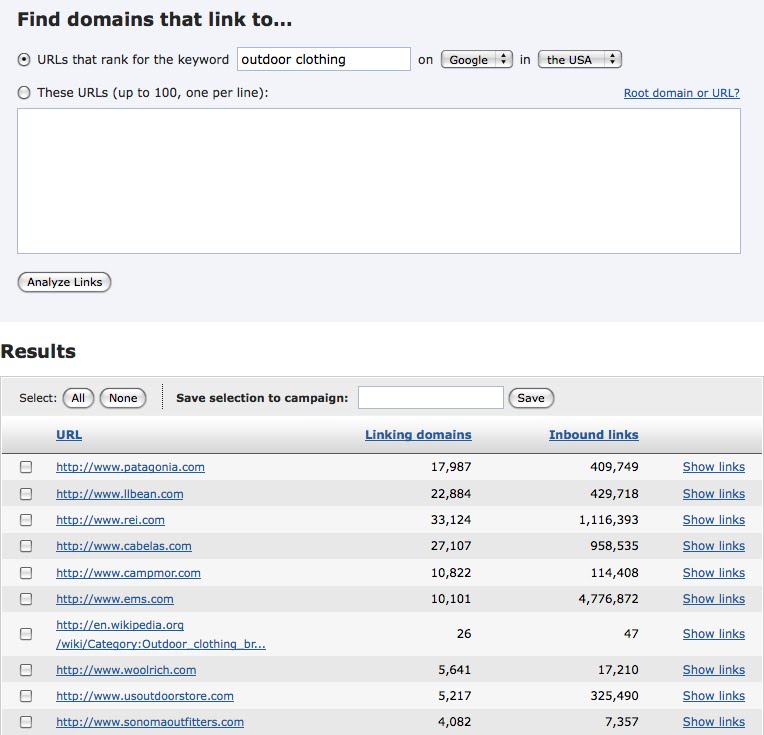764x735 pixels.
Task: Click inbound links value 1,116,393
Action: tap(609, 520)
